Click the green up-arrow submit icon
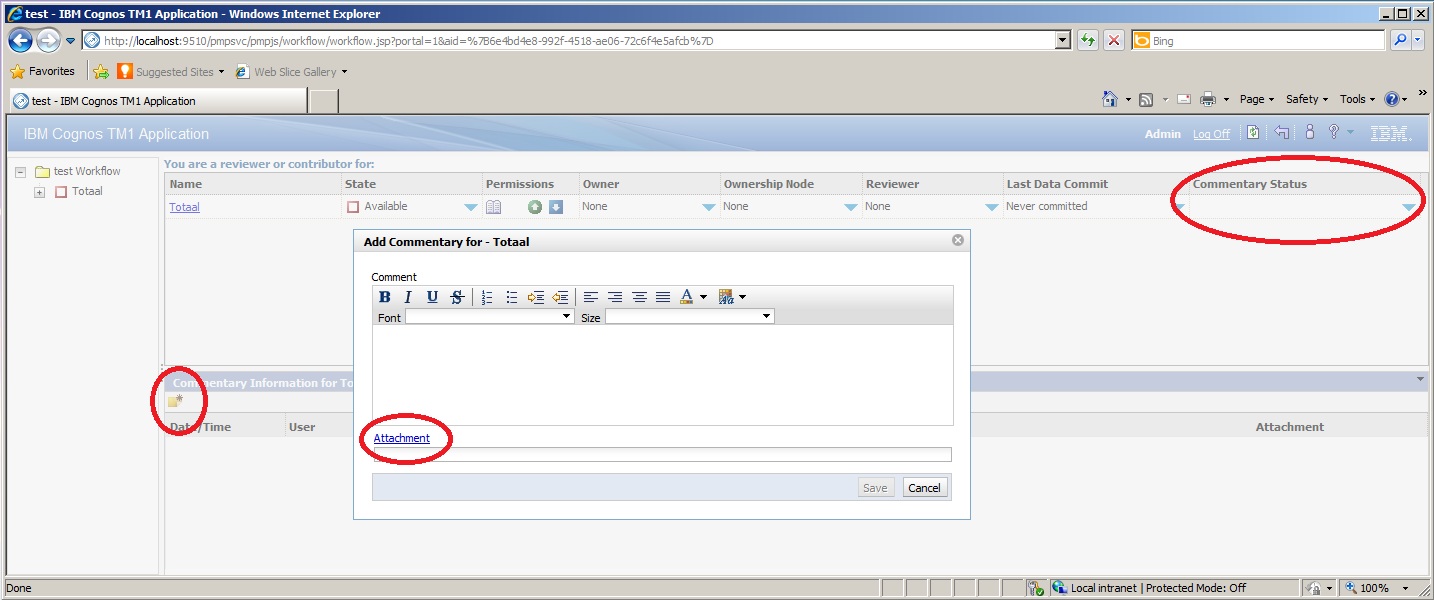 coord(535,207)
